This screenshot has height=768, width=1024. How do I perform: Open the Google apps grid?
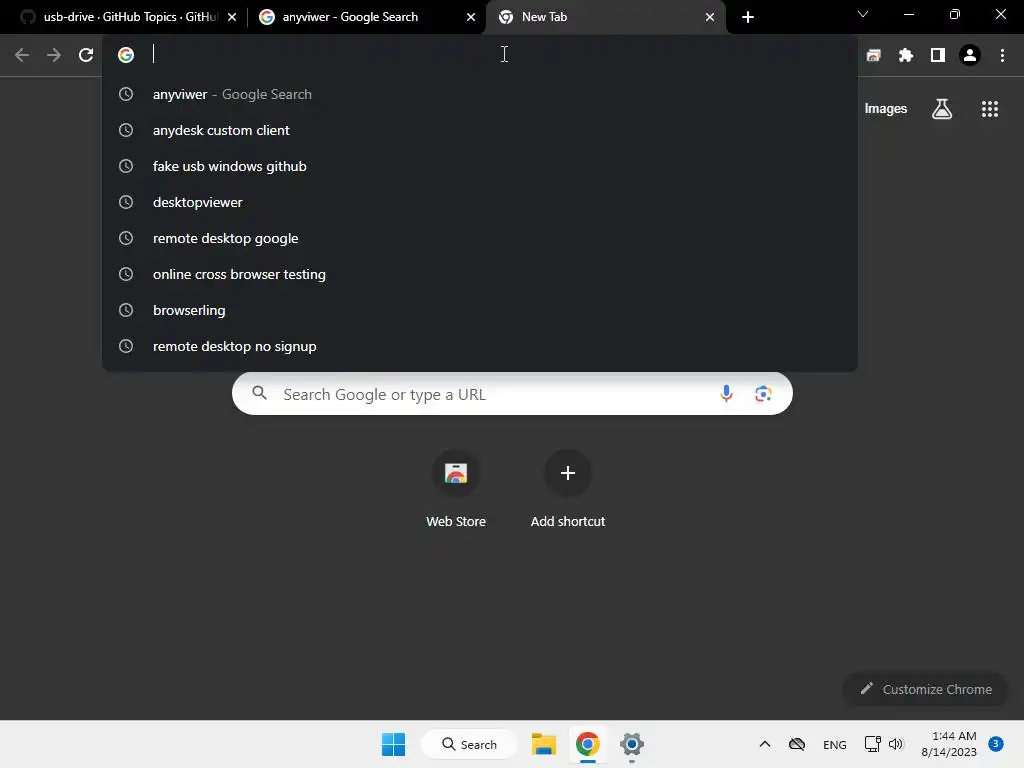(x=990, y=109)
